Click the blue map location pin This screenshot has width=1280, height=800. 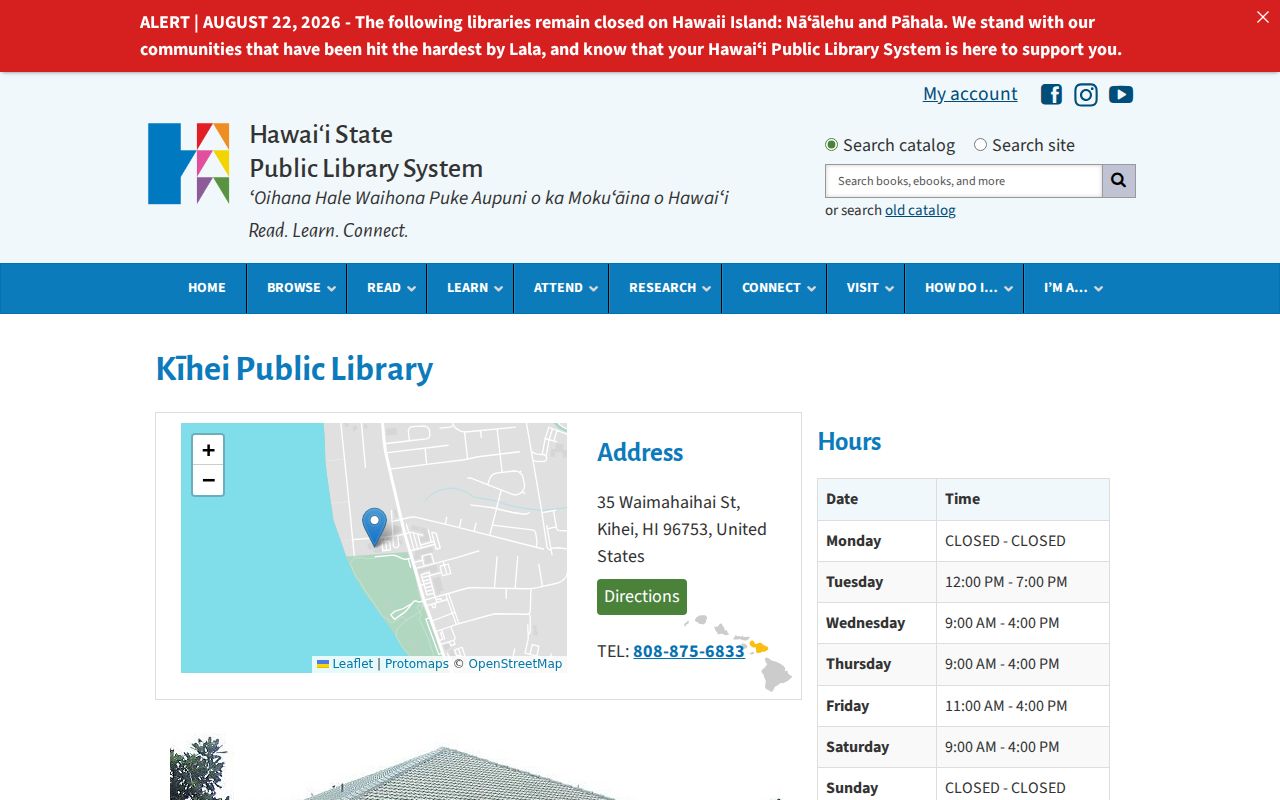pyautogui.click(x=374, y=527)
